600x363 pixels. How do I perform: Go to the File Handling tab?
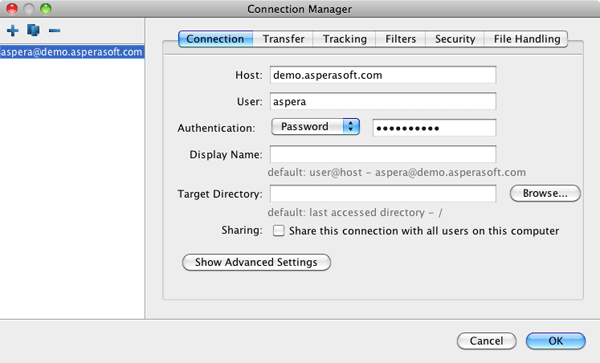(527, 39)
